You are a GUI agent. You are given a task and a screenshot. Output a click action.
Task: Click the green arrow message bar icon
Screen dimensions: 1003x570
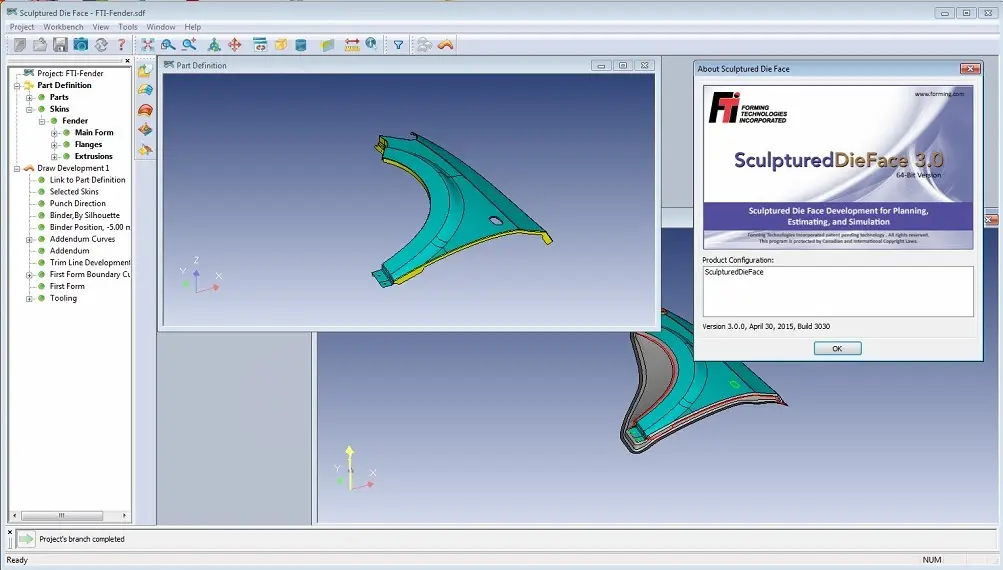coord(26,539)
